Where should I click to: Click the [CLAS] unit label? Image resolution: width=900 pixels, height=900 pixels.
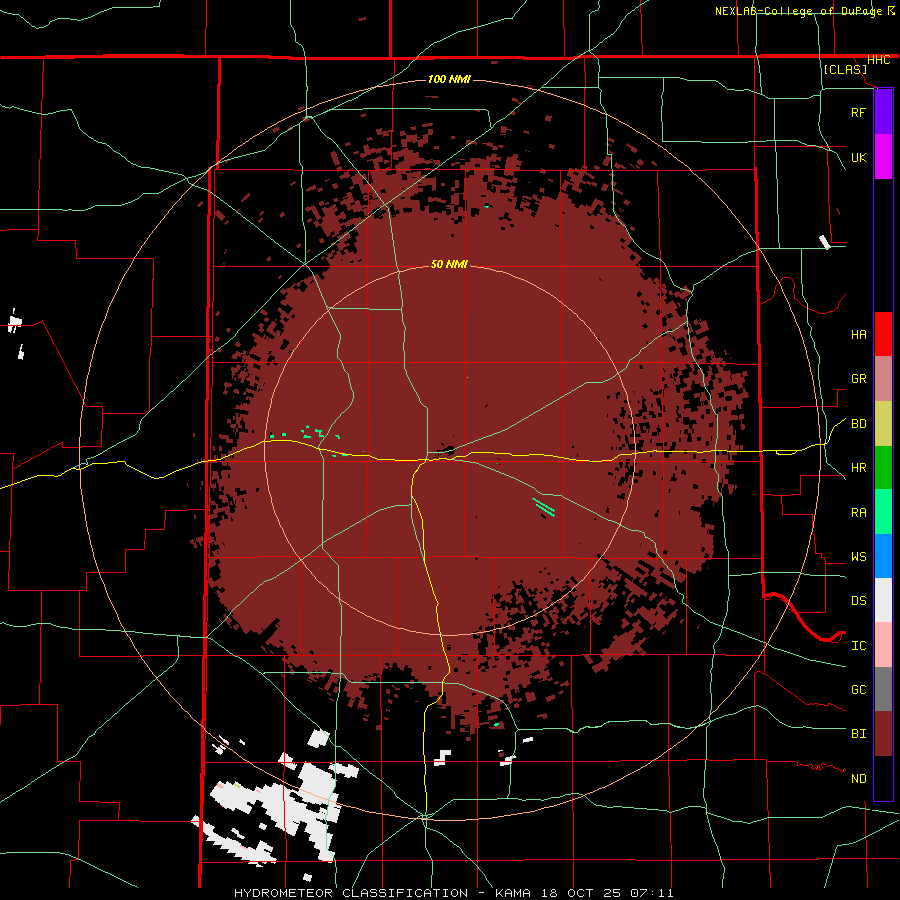845,70
